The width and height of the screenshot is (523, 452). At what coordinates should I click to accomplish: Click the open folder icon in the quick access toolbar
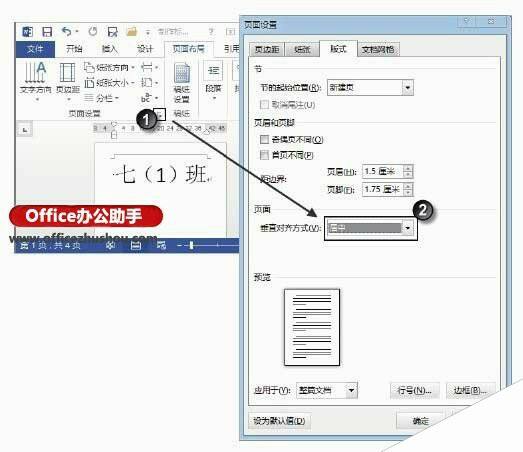132,32
